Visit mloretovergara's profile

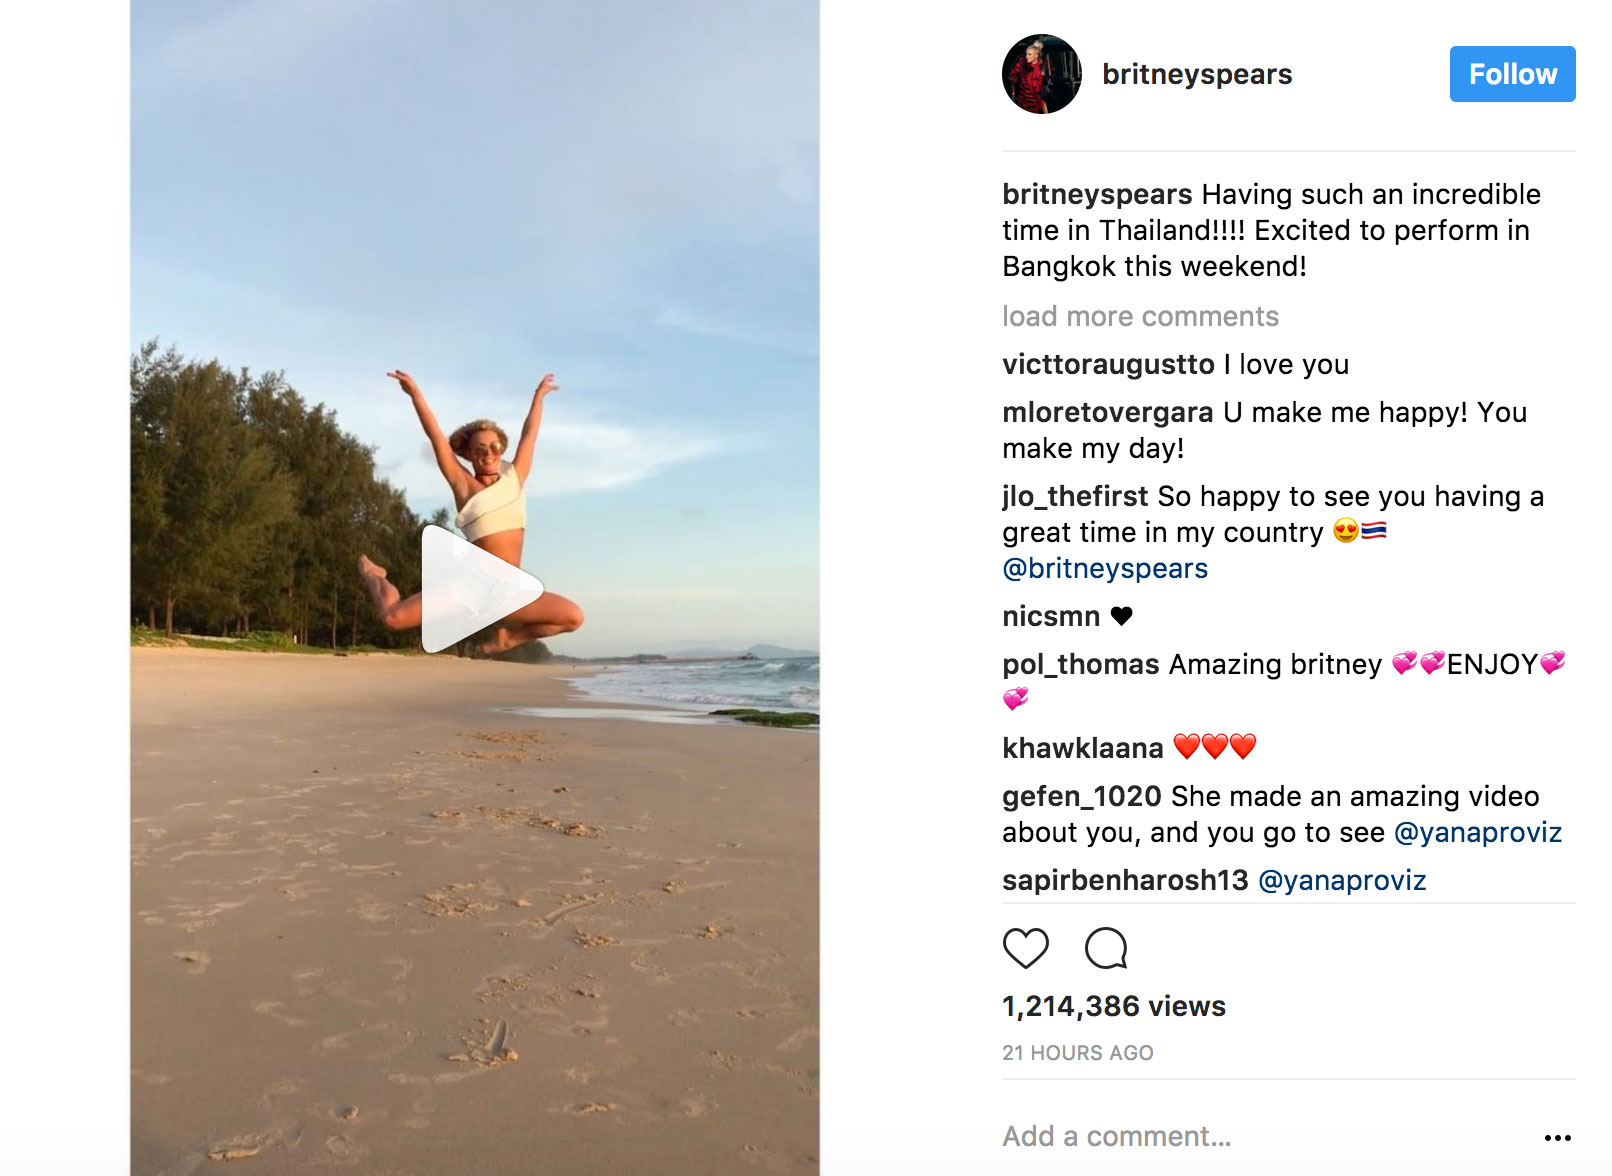click(1107, 412)
